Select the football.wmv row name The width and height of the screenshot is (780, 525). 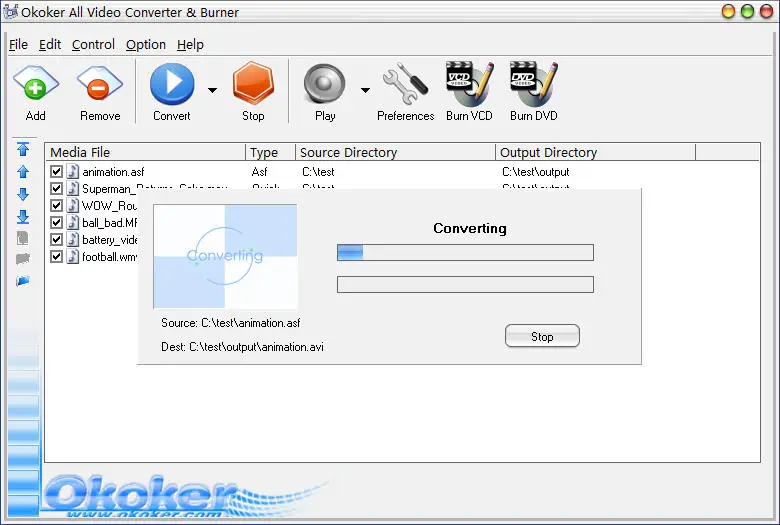(109, 257)
